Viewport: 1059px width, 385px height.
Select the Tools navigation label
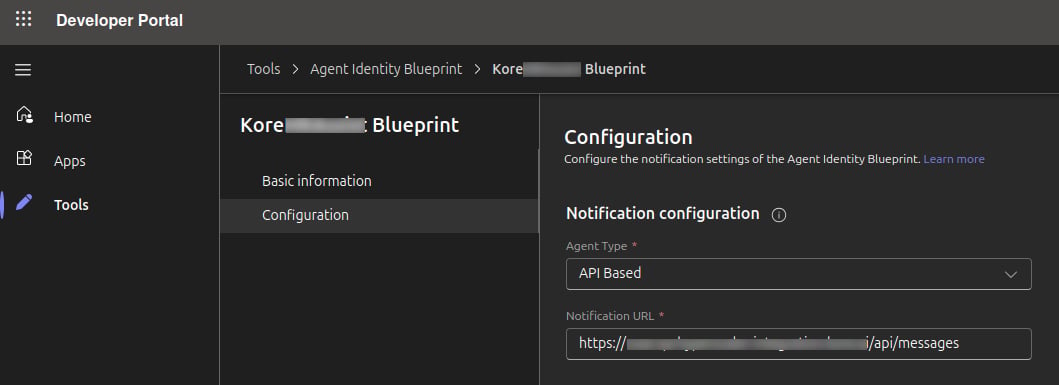click(x=71, y=205)
